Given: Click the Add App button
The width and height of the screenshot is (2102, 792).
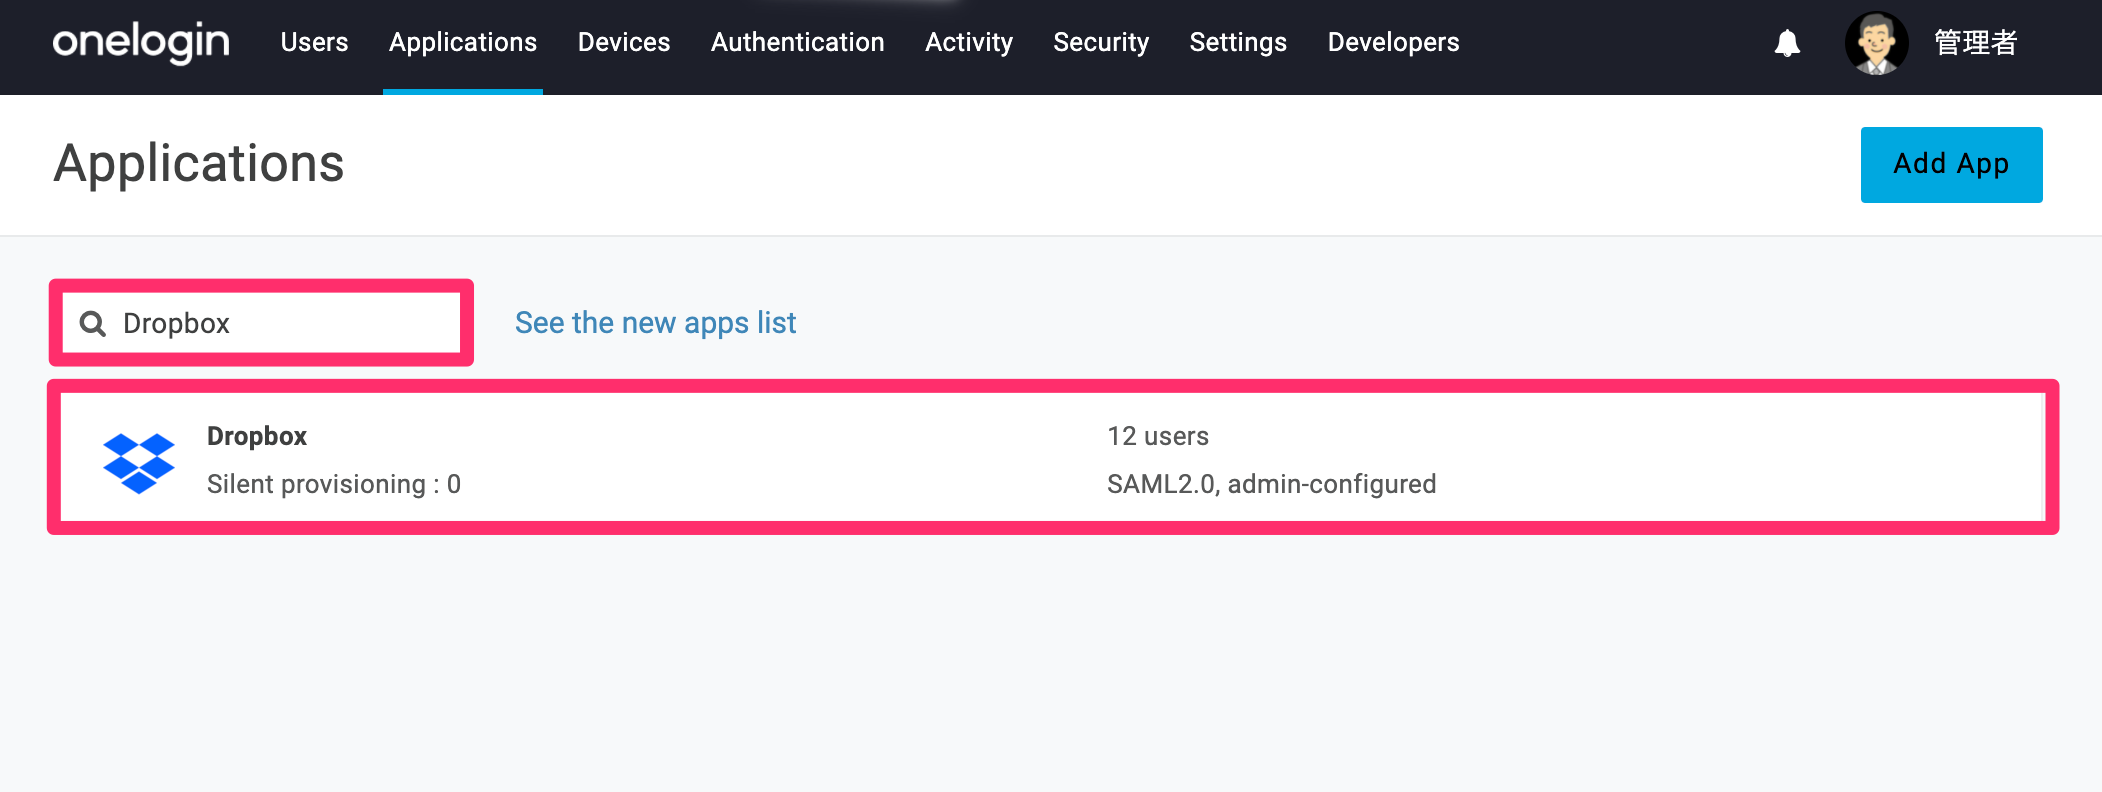Looking at the screenshot, I should click(x=1951, y=164).
